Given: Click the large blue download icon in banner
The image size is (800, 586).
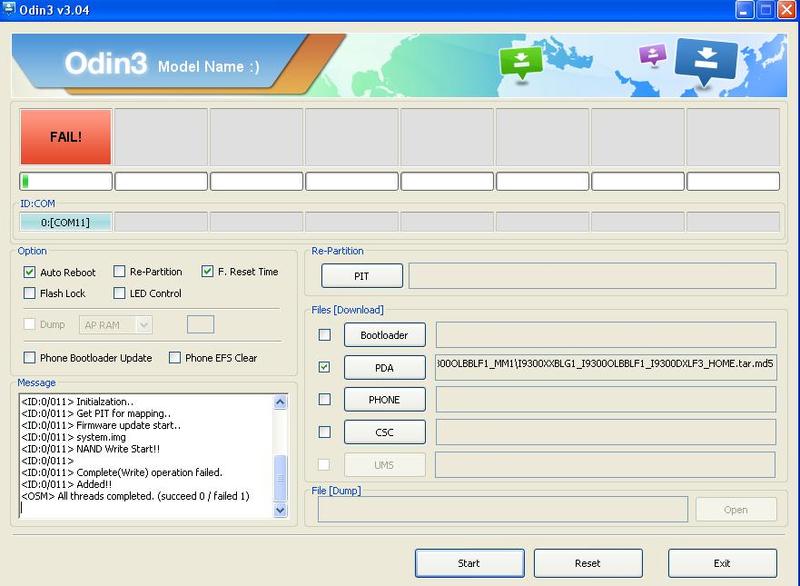Looking at the screenshot, I should pyautogui.click(x=706, y=60).
